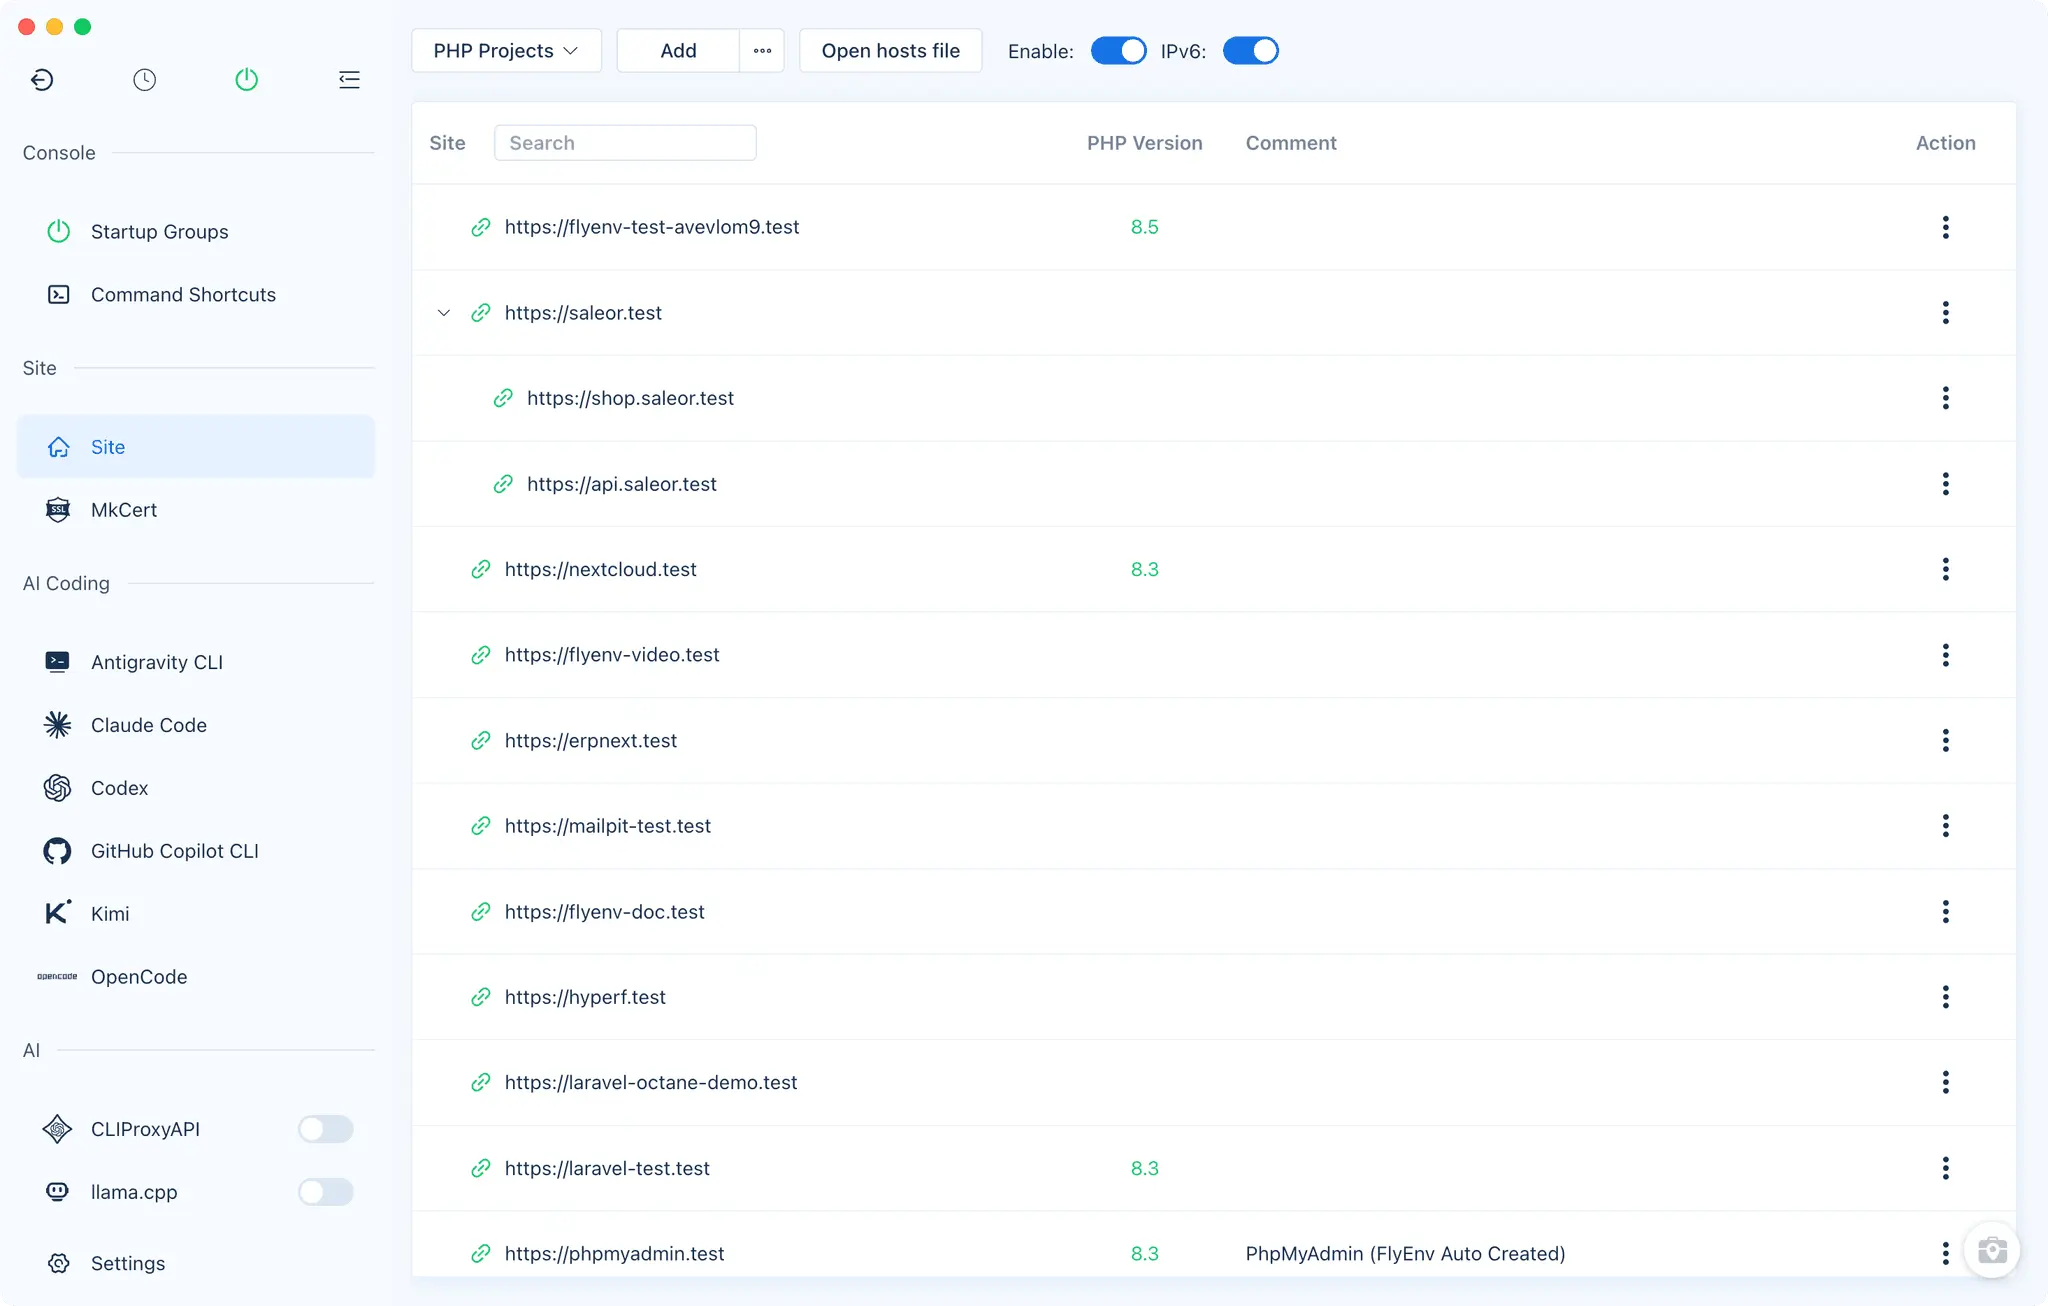Open Settings gear icon
This screenshot has height=1306, width=2048.
click(58, 1263)
